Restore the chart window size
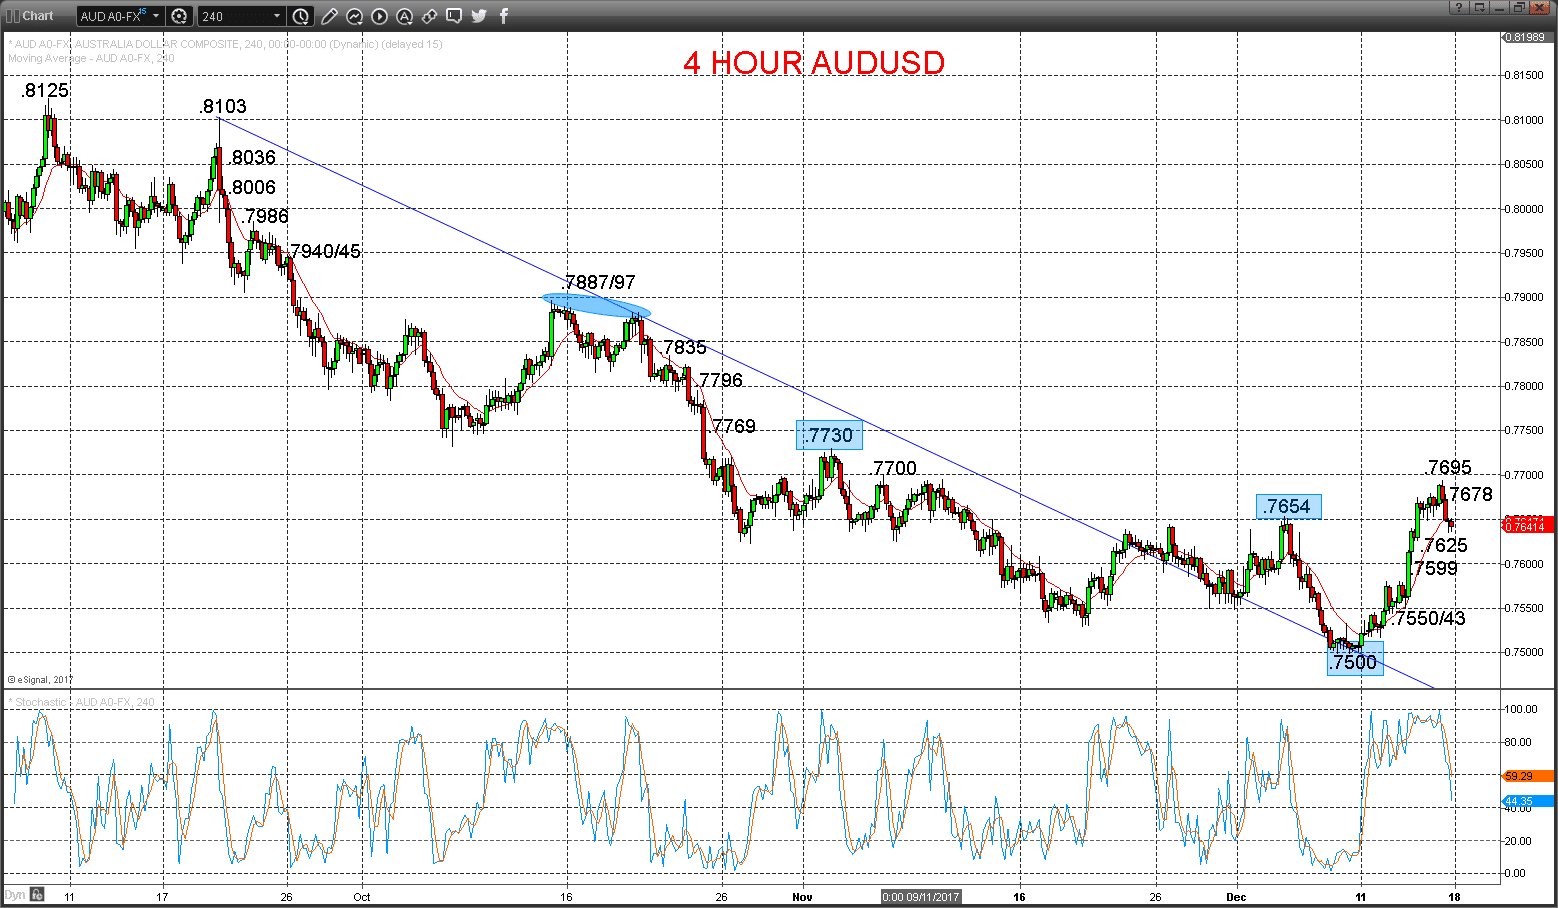The image size is (1558, 908). 1520,8
